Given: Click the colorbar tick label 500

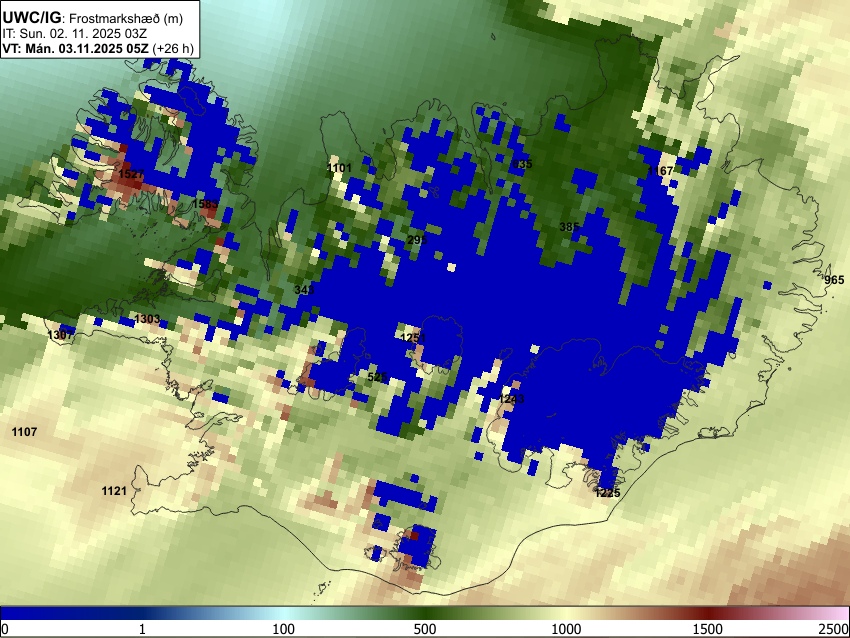Looking at the screenshot, I should [x=425, y=629].
